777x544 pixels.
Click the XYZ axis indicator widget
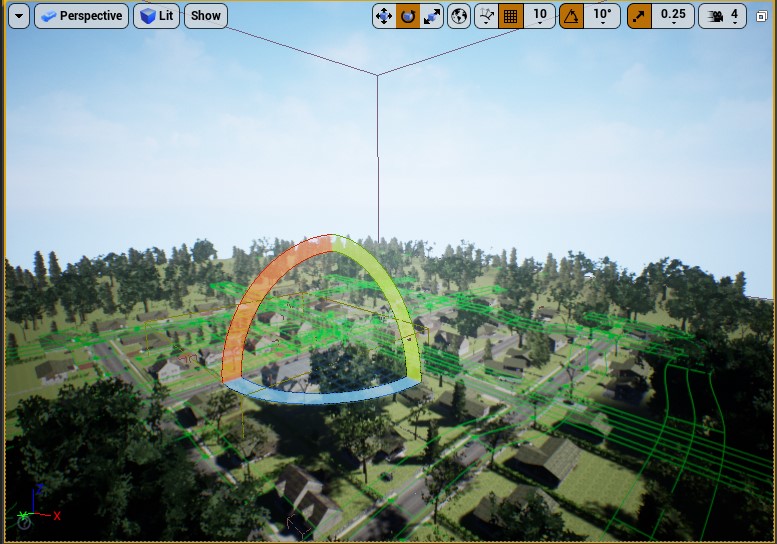coord(38,507)
